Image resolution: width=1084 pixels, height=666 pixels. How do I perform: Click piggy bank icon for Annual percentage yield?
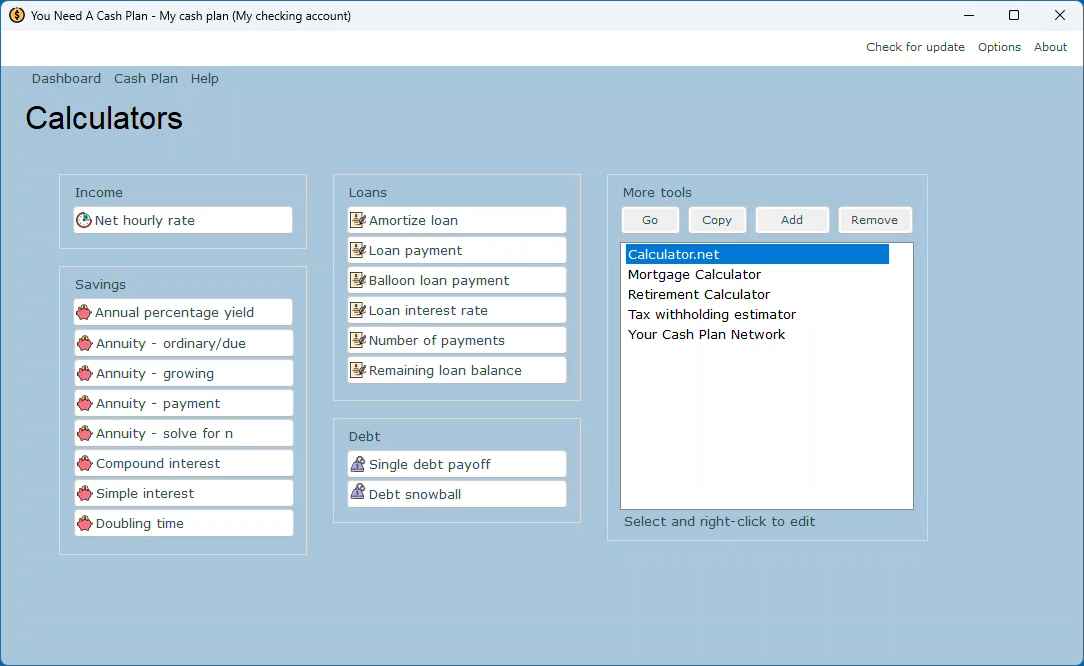click(84, 313)
